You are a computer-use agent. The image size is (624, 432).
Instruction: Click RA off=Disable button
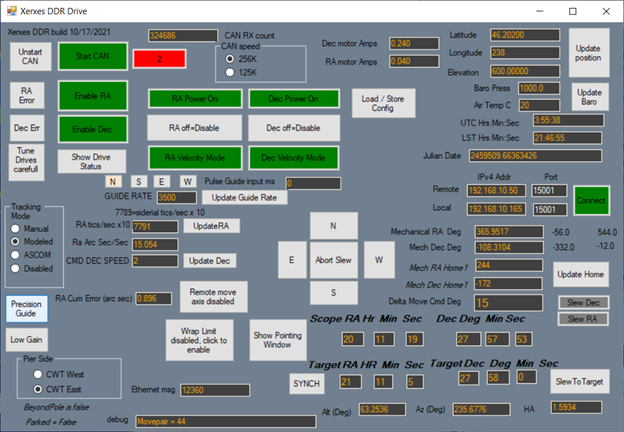pos(194,128)
